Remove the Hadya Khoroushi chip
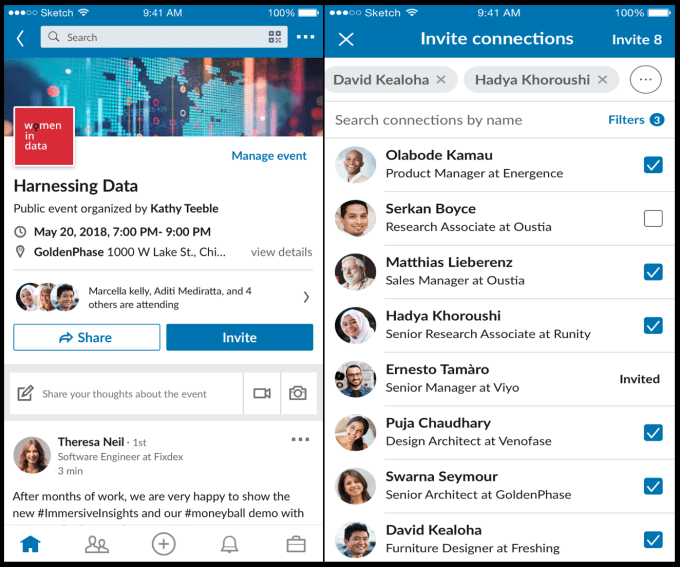This screenshot has width=680, height=567. click(x=602, y=79)
